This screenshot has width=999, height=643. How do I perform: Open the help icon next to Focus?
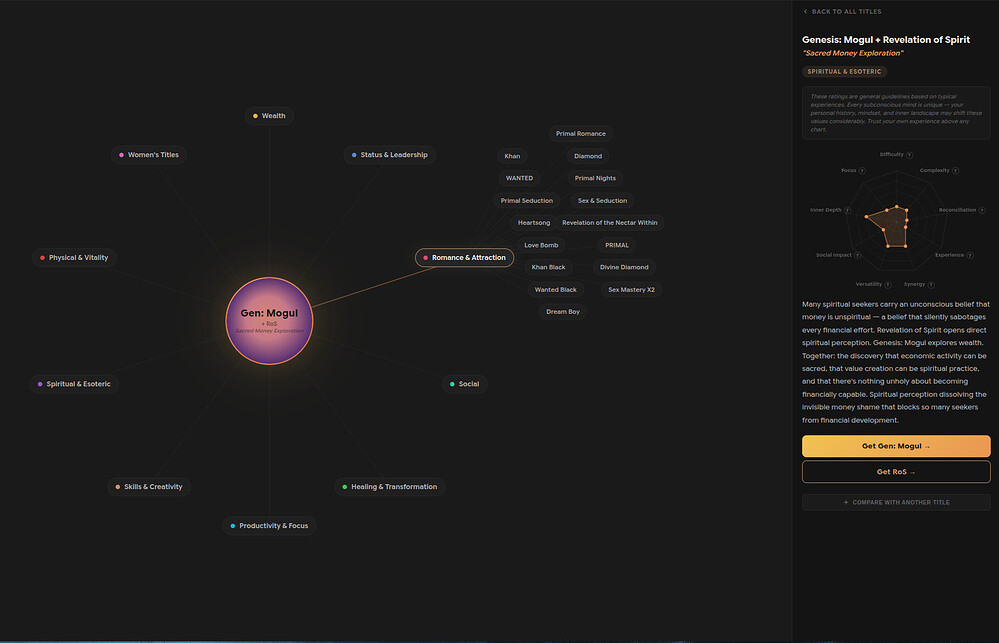pyautogui.click(x=863, y=171)
